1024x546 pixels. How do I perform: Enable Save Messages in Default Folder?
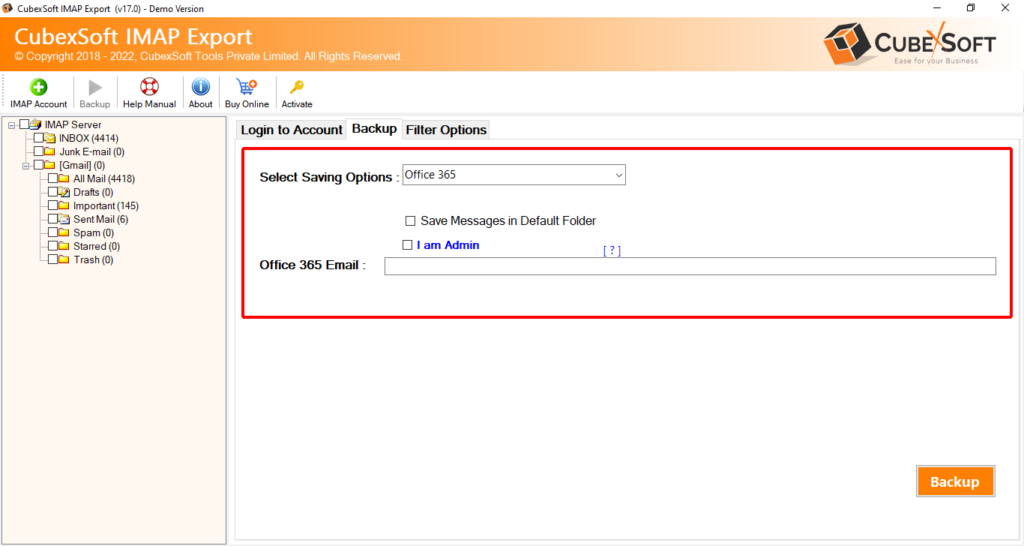[410, 221]
